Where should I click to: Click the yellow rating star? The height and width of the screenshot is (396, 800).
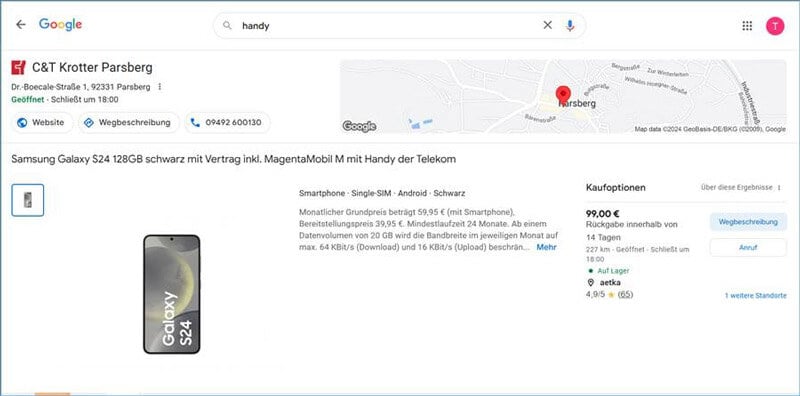(x=611, y=294)
